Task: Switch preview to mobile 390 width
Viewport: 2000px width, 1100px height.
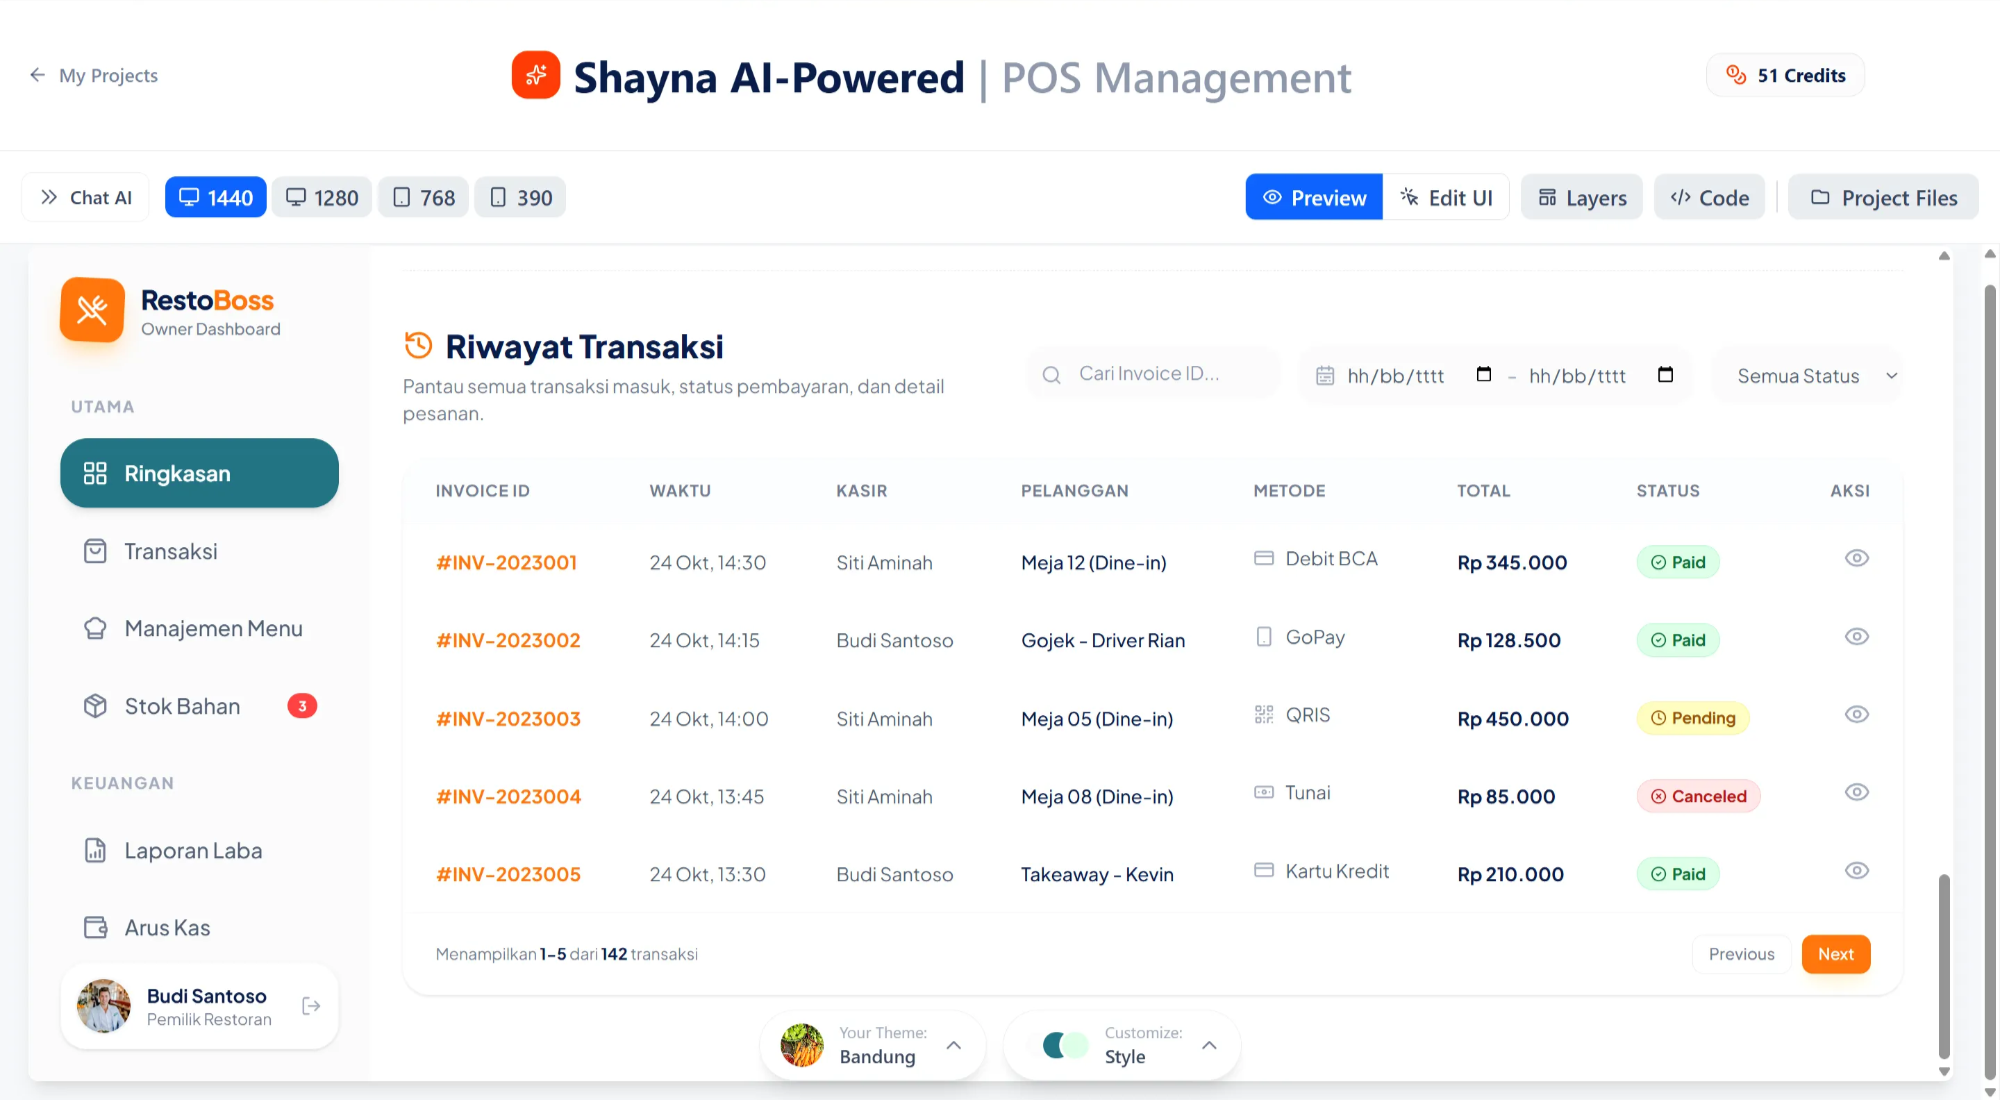Action: [x=519, y=197]
